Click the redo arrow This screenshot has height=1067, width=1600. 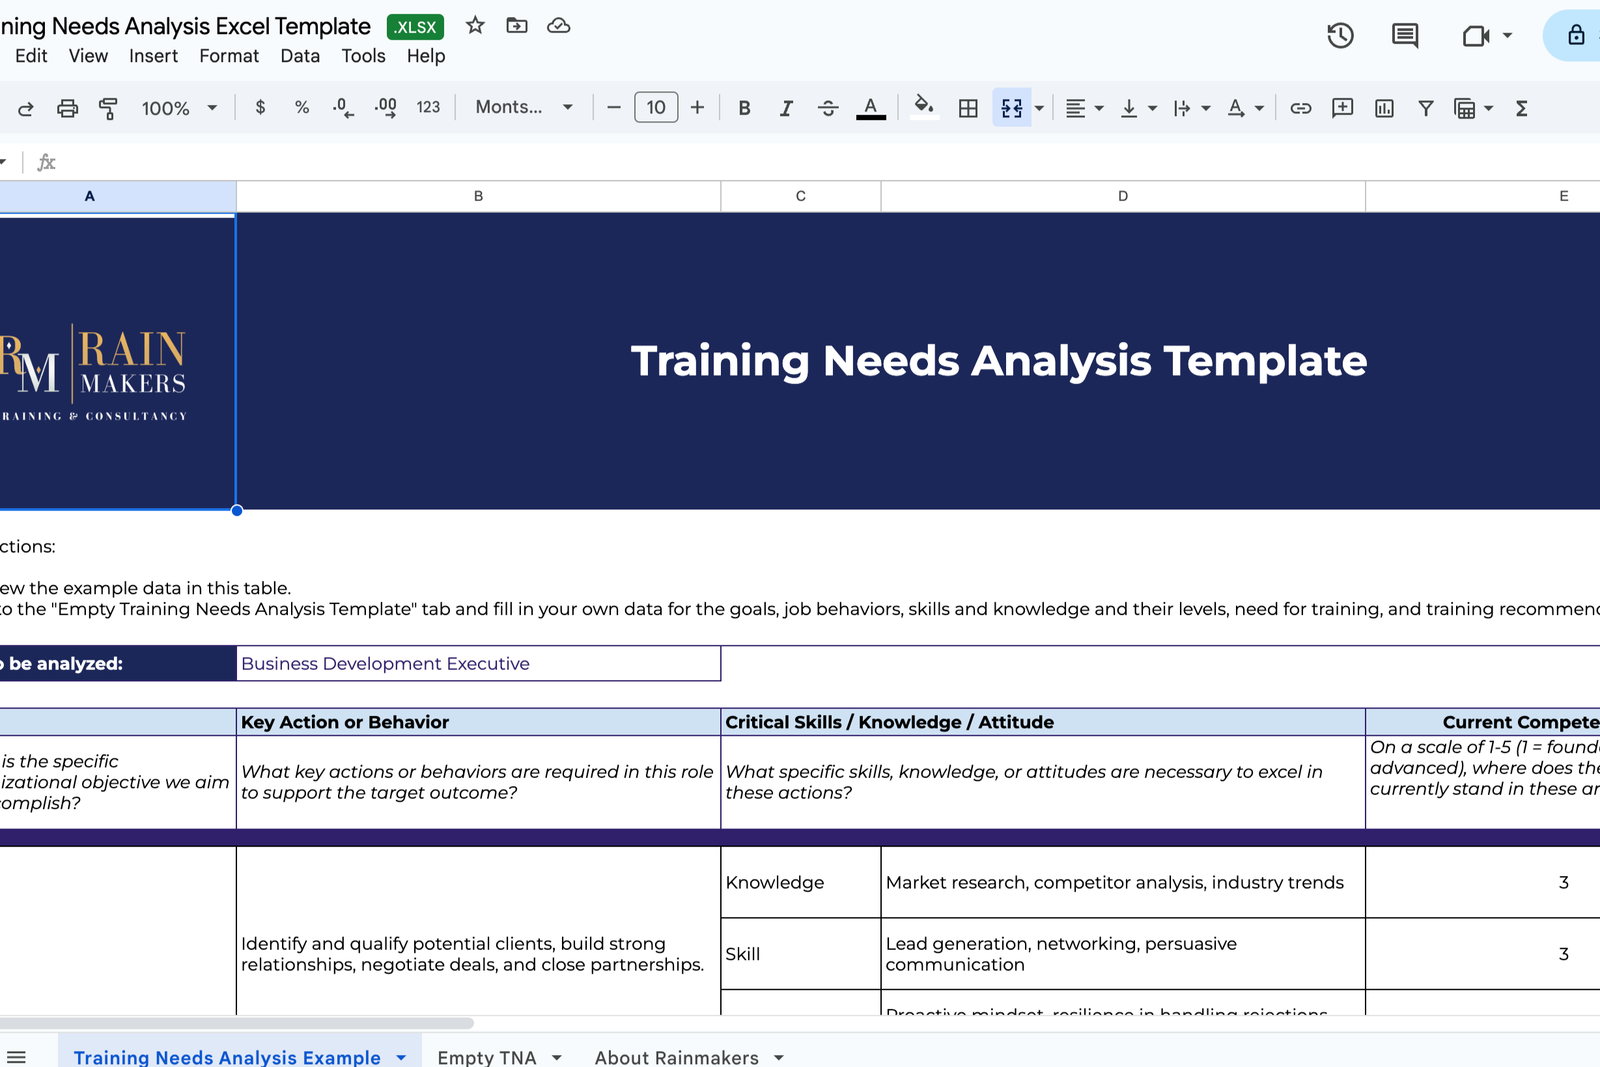click(26, 108)
